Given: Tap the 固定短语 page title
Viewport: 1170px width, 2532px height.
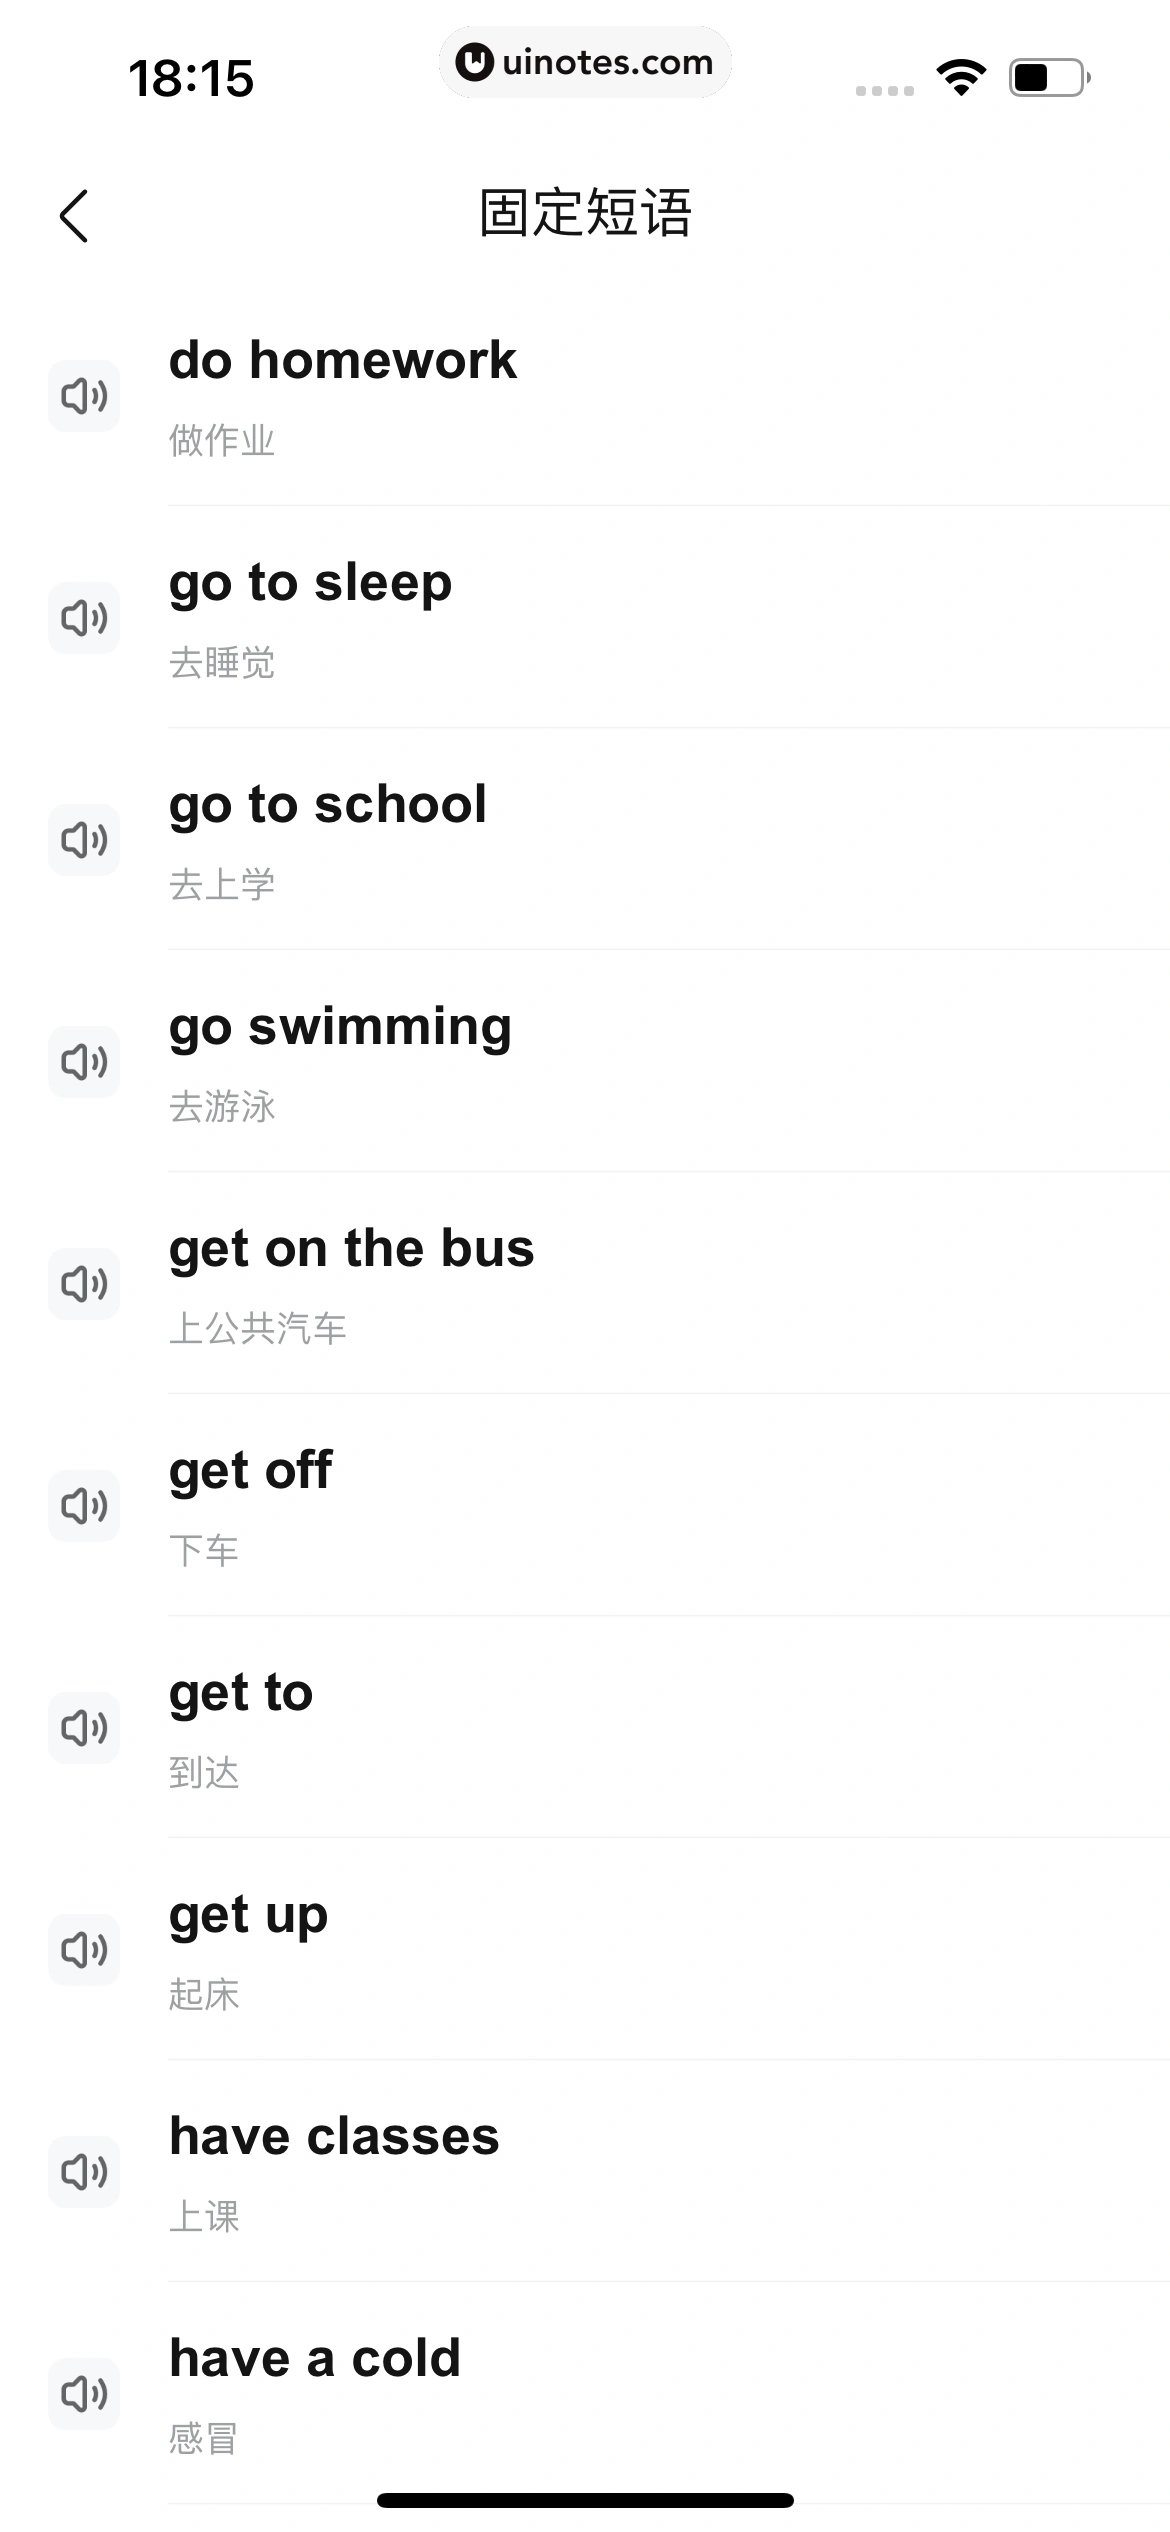Looking at the screenshot, I should click(x=585, y=214).
